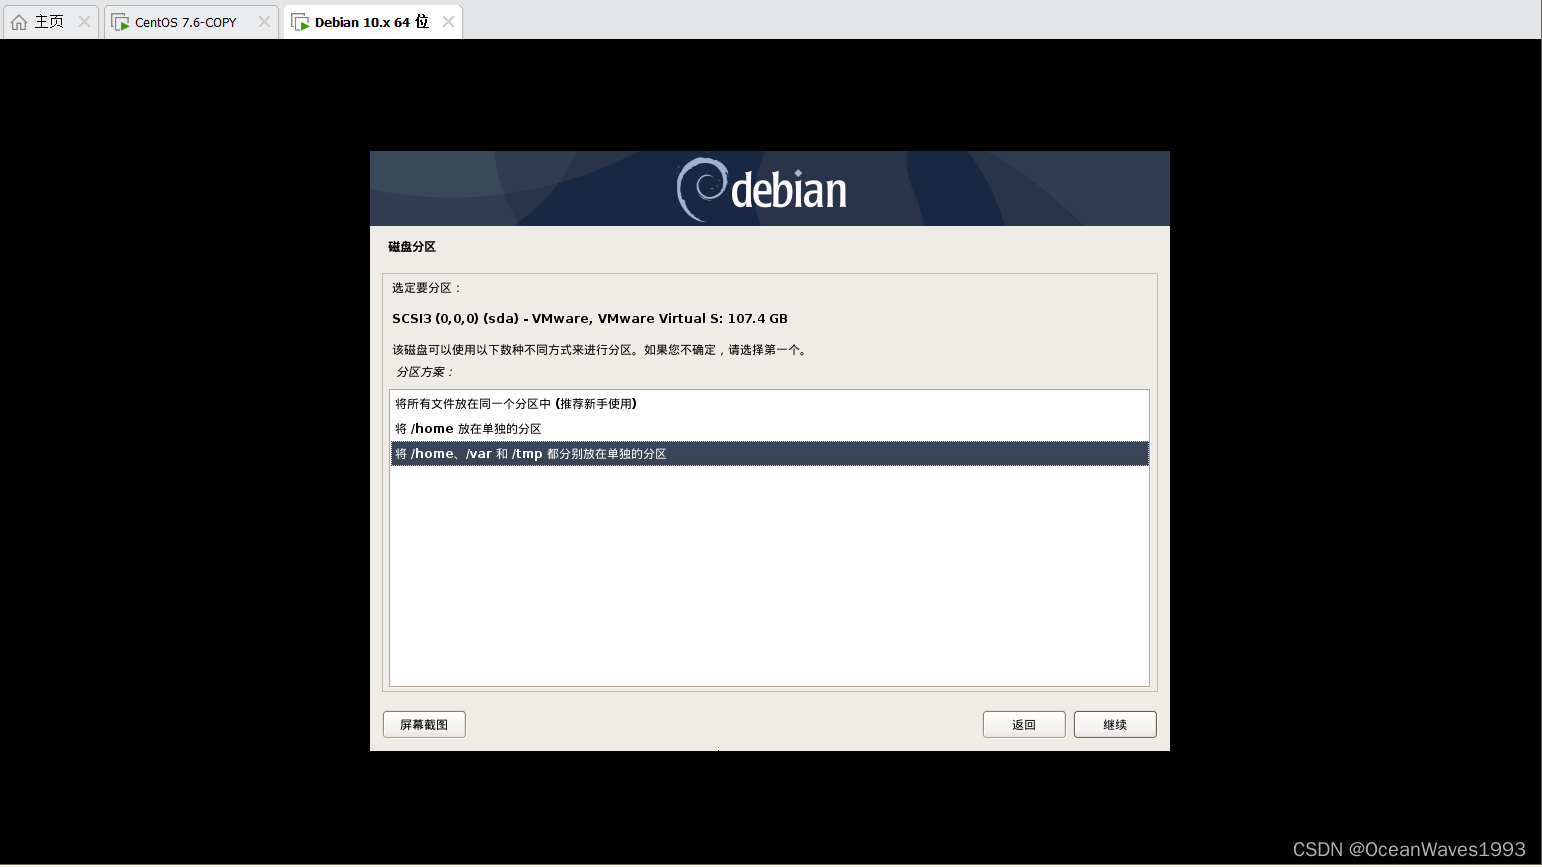The width and height of the screenshot is (1542, 867).
Task: Select 将所有文件放在同一个分区中 option
Action: coord(769,404)
